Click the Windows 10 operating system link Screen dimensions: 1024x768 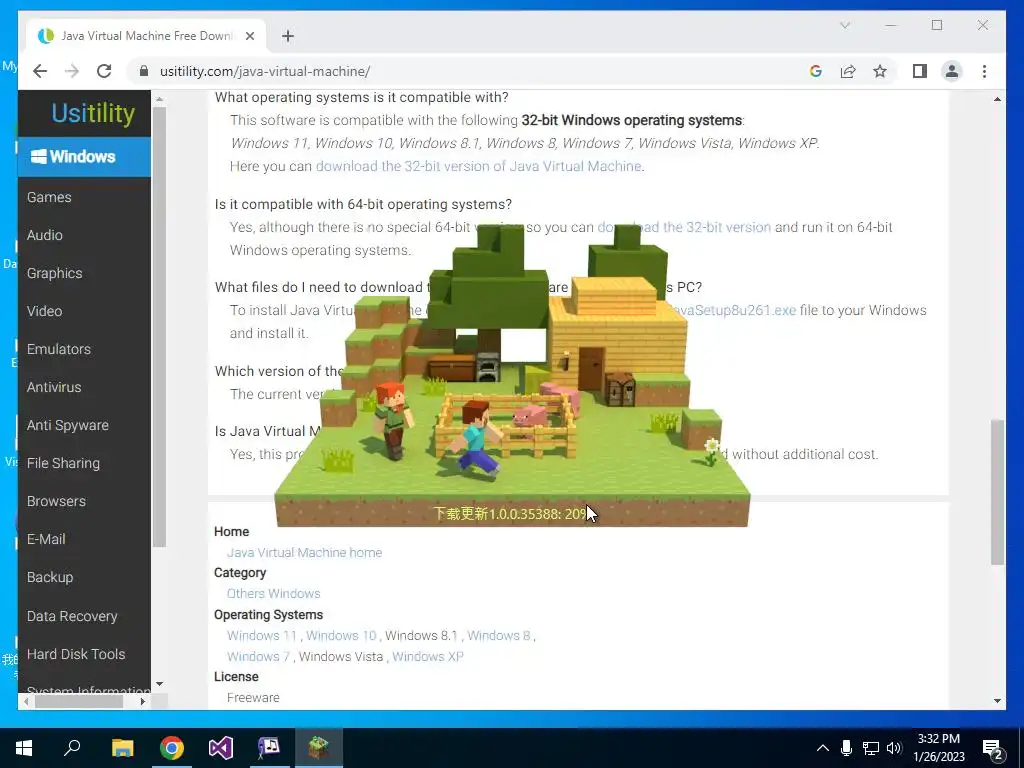pyautogui.click(x=341, y=635)
